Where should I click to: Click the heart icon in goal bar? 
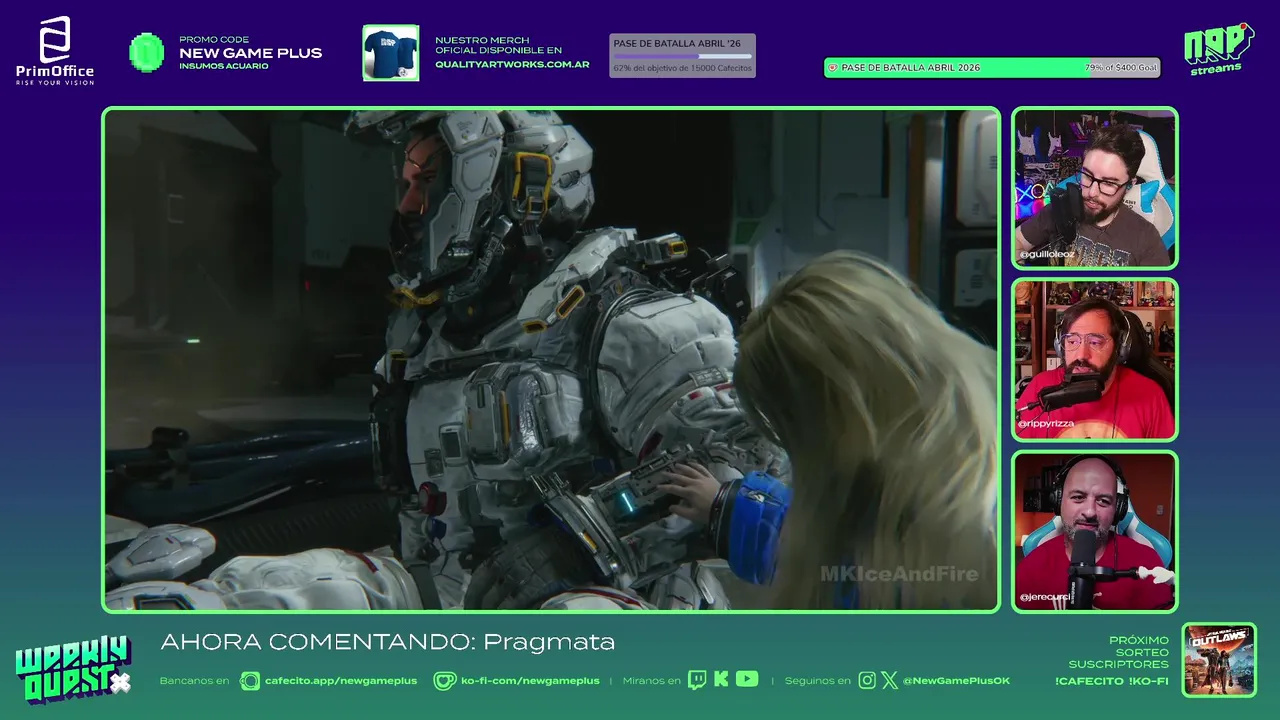[832, 68]
